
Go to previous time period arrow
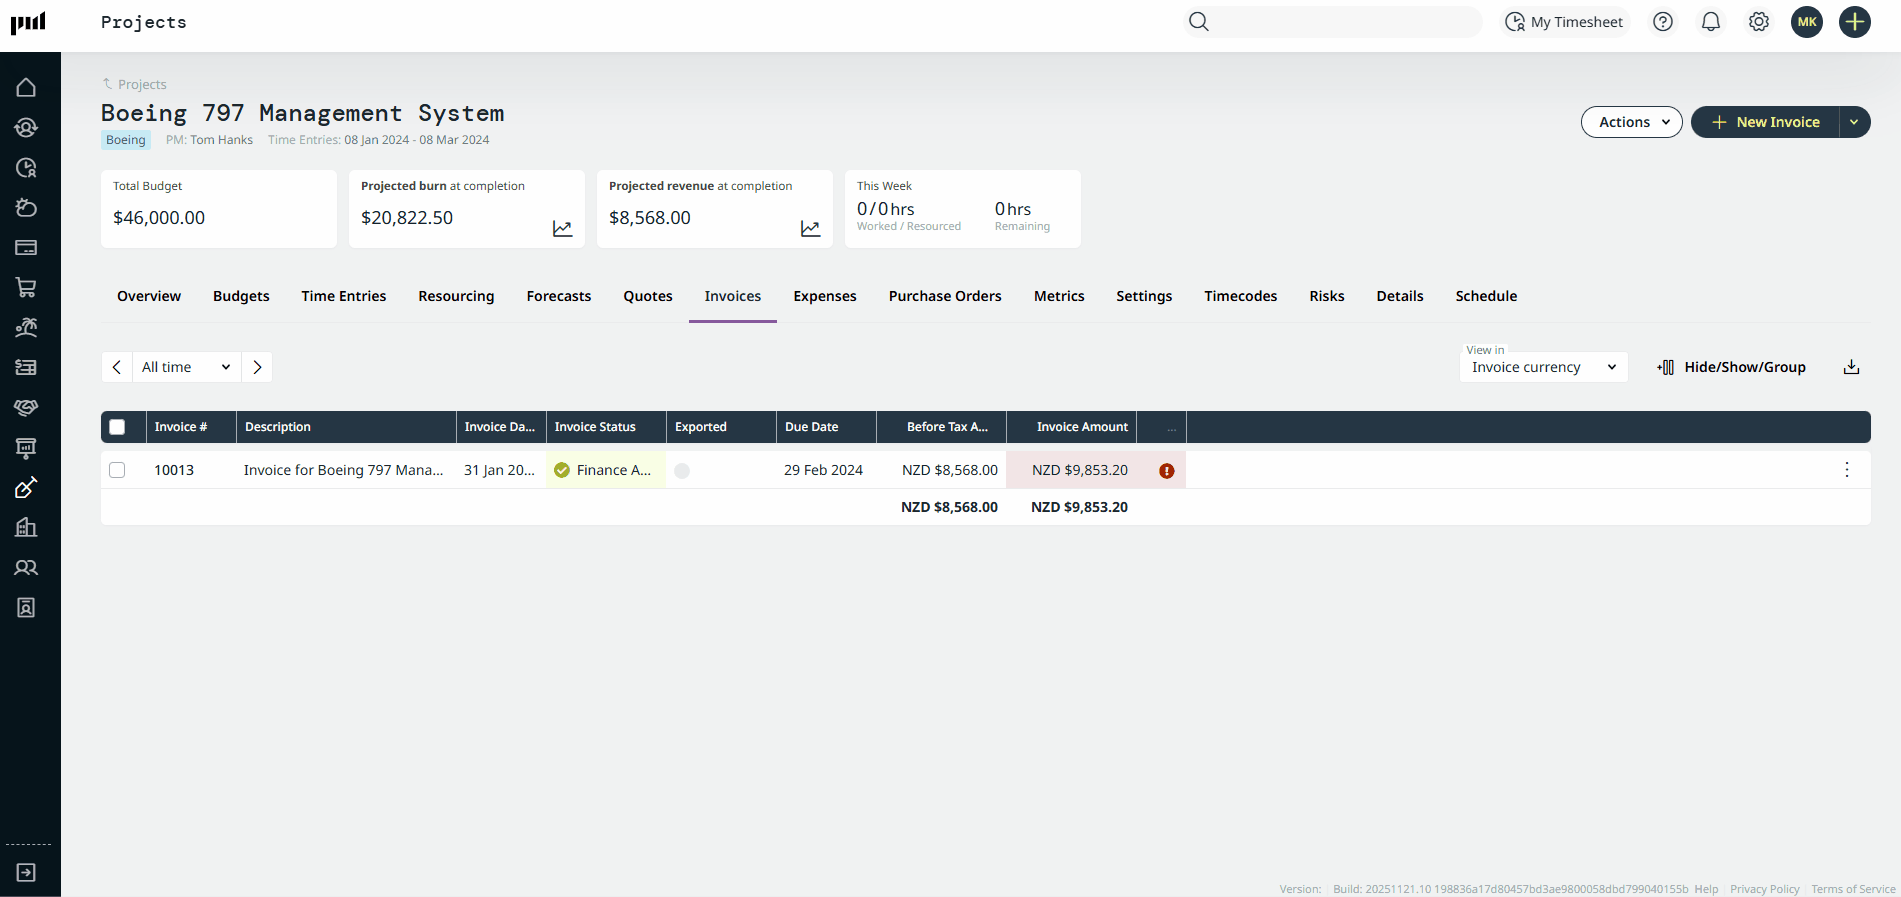tap(117, 367)
